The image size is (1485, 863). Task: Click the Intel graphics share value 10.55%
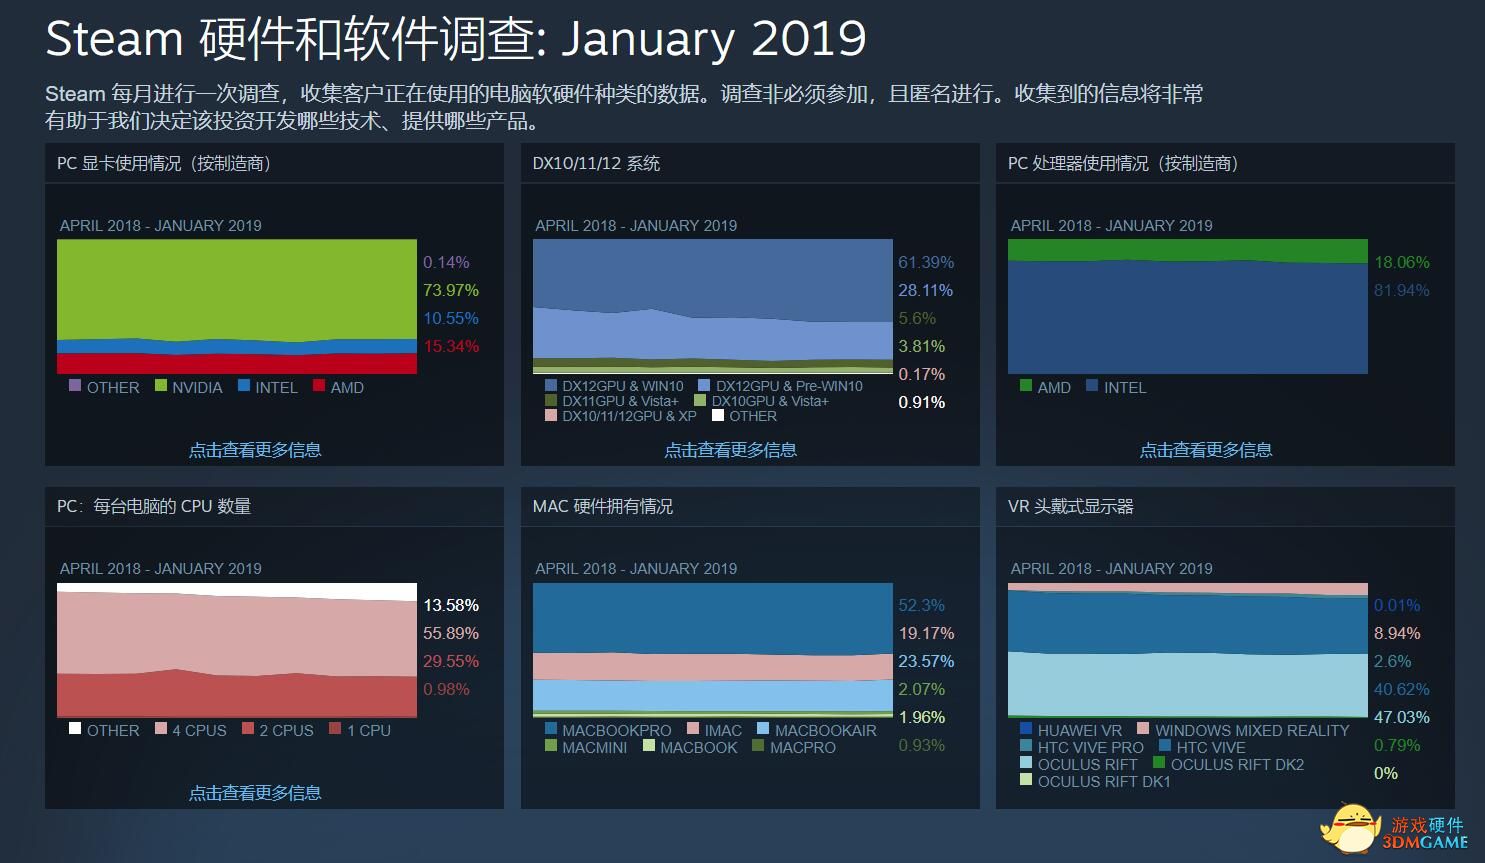(x=451, y=318)
